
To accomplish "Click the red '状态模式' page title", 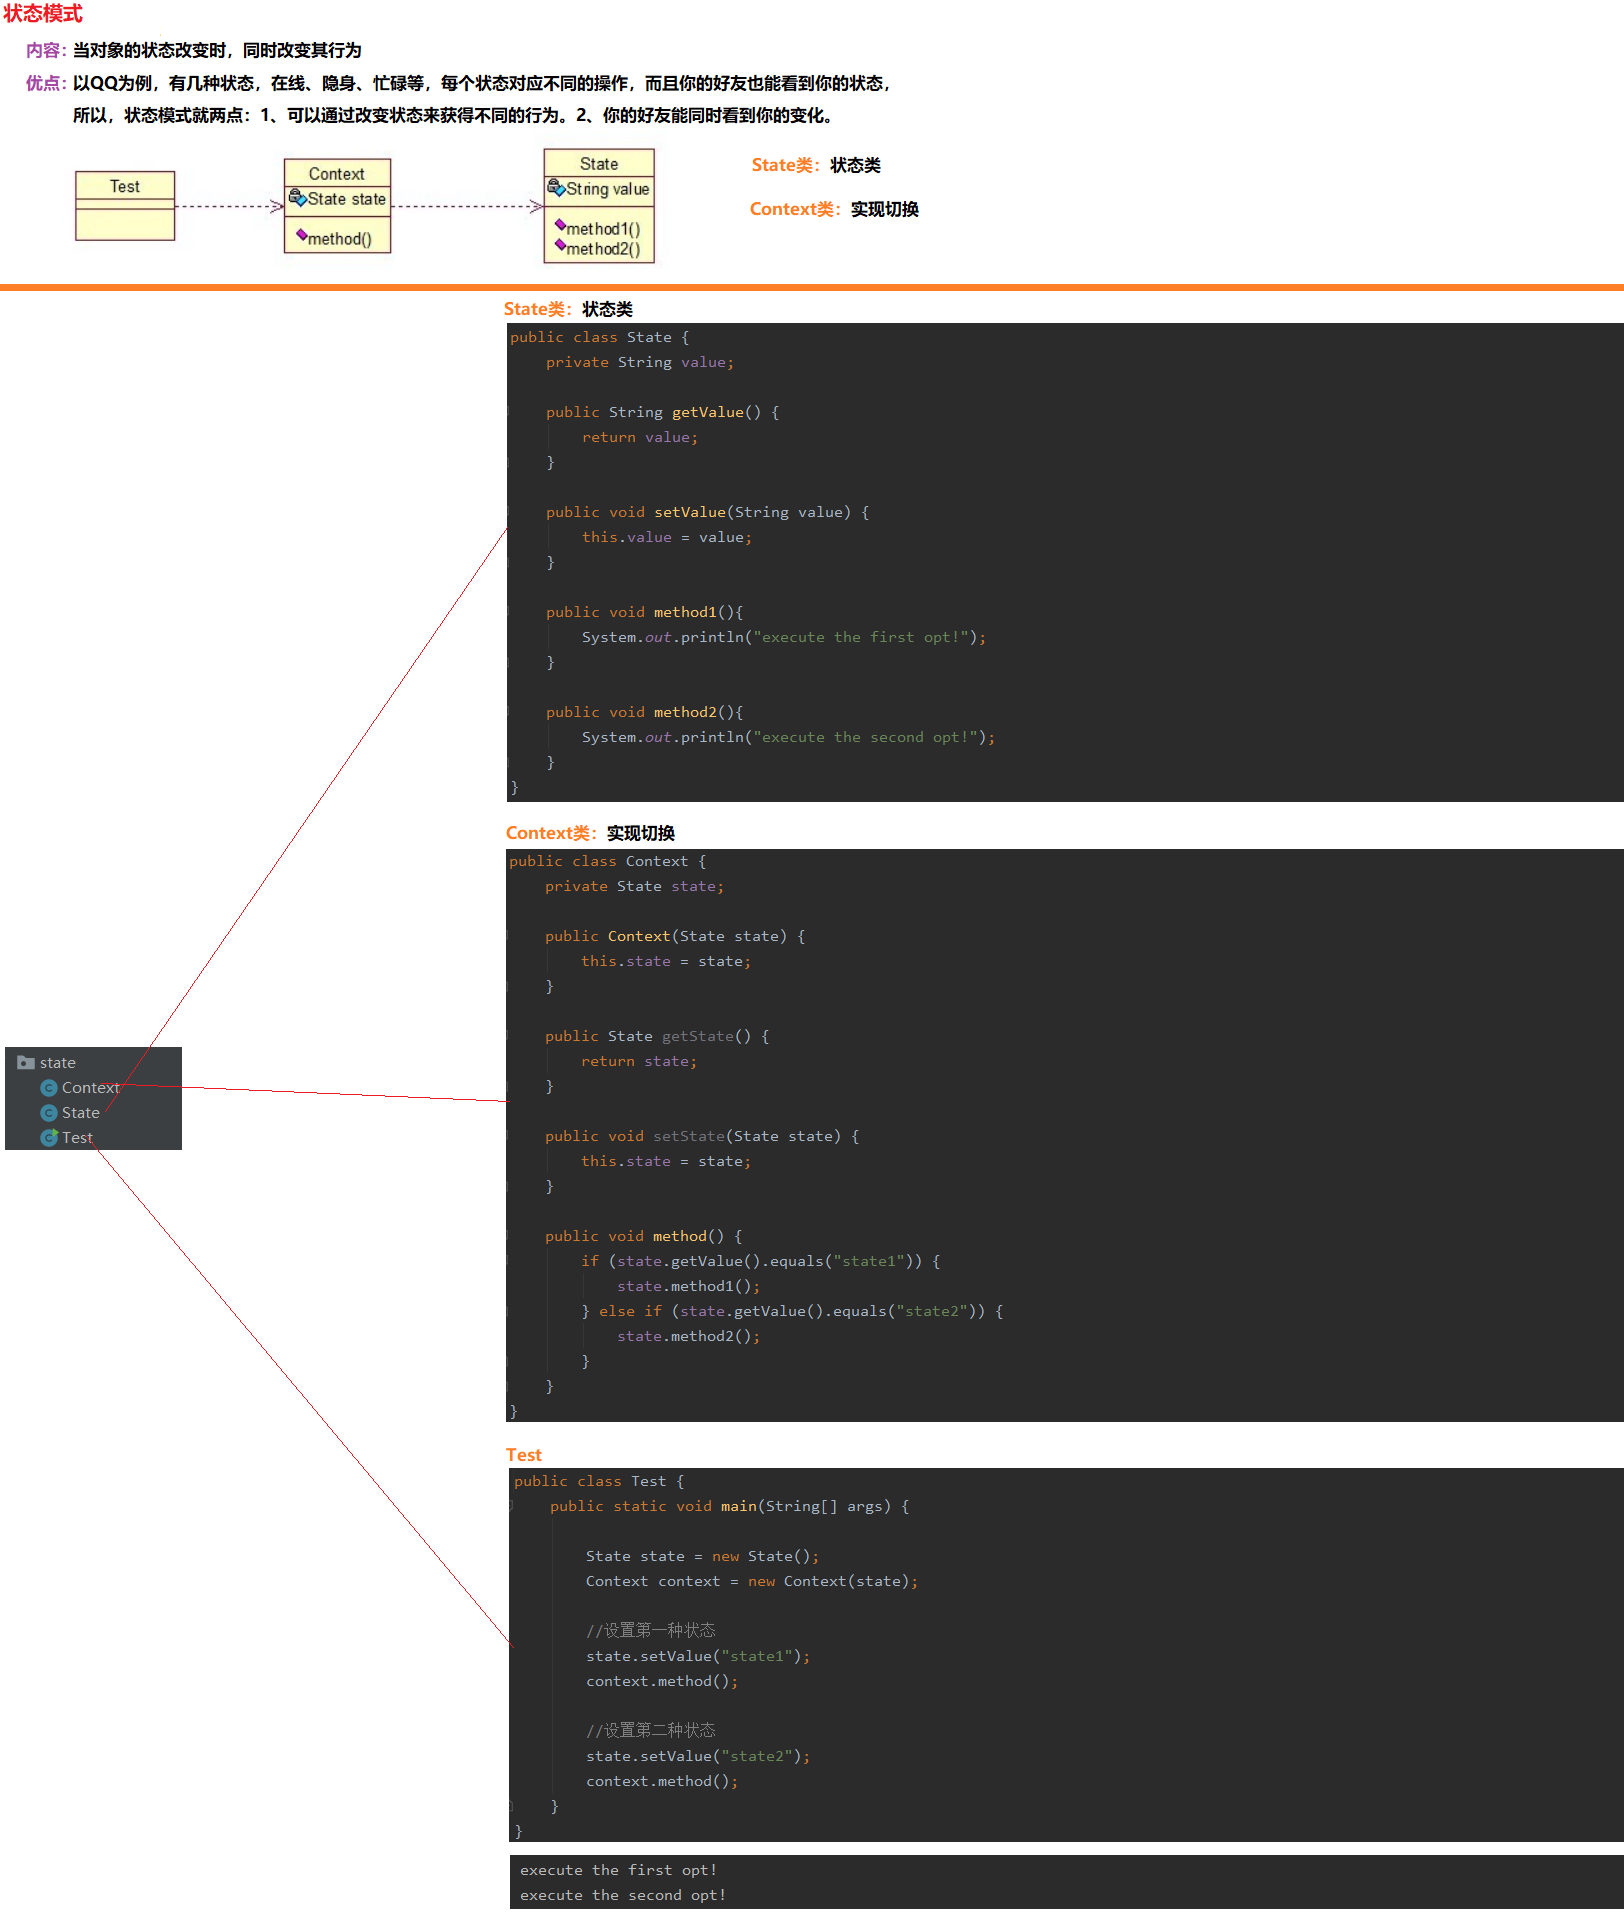I will point(43,14).
